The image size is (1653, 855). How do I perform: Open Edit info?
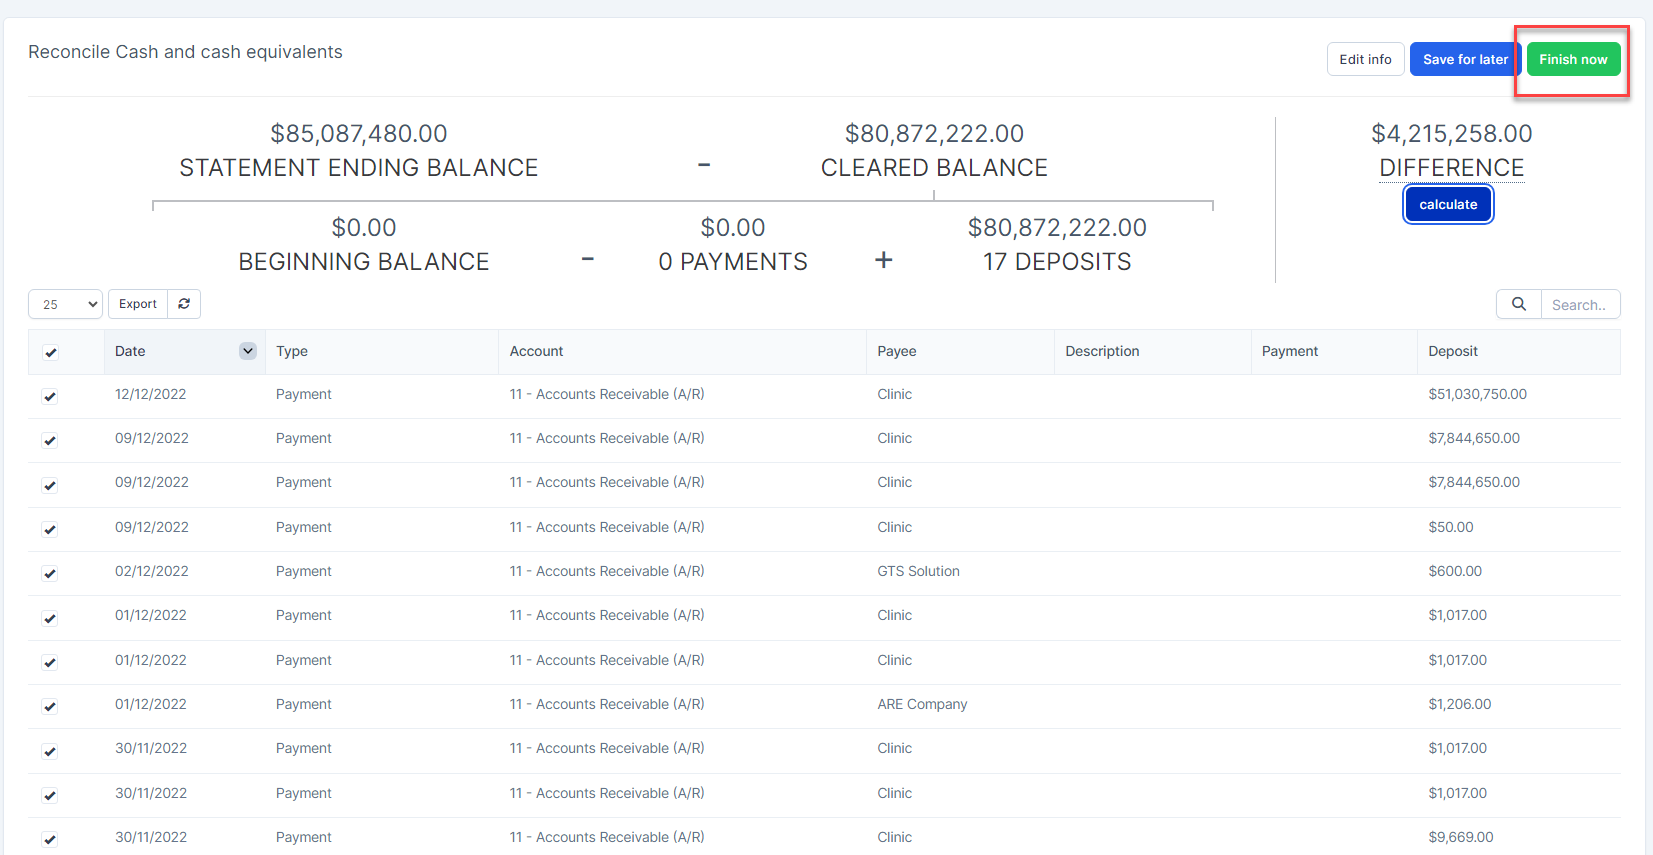pyautogui.click(x=1365, y=59)
